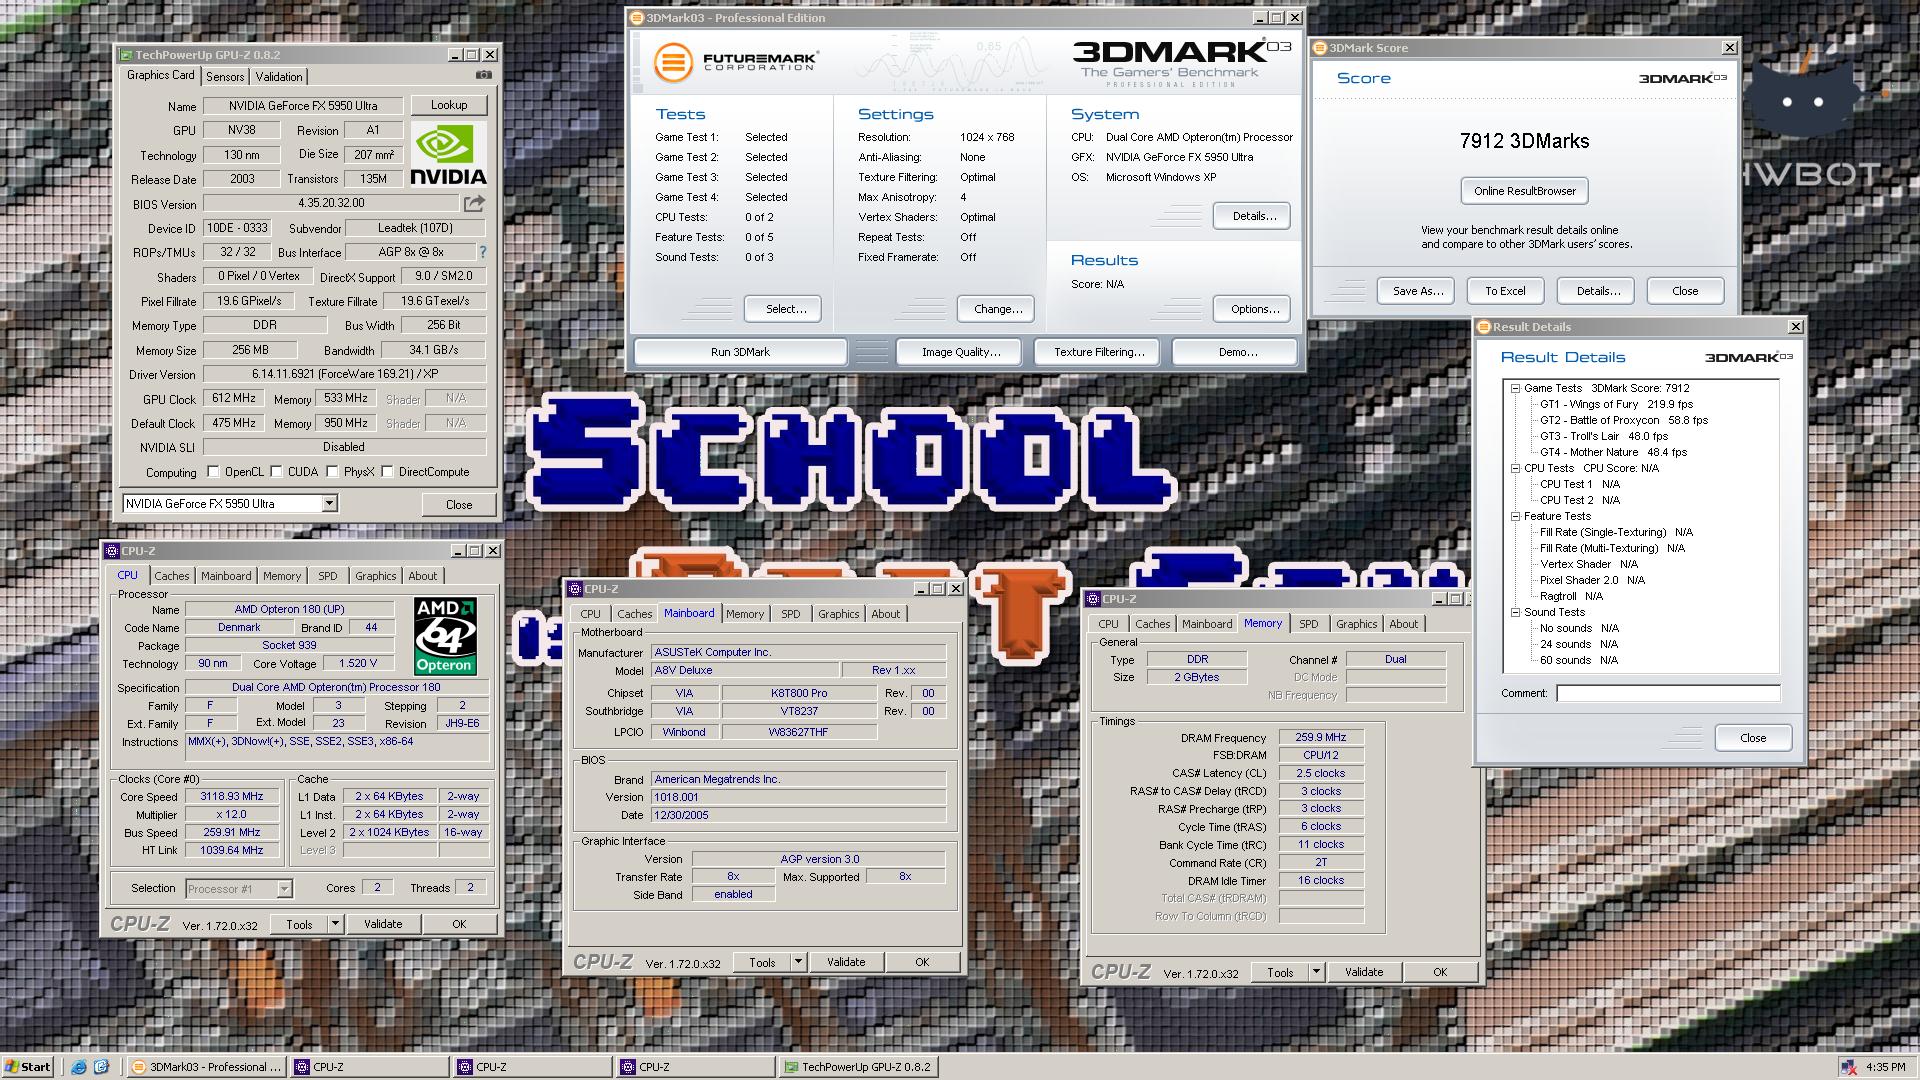1920x1080 pixels.
Task: Open the Caches tab in the CPU-Z CPU window
Action: pyautogui.click(x=171, y=576)
